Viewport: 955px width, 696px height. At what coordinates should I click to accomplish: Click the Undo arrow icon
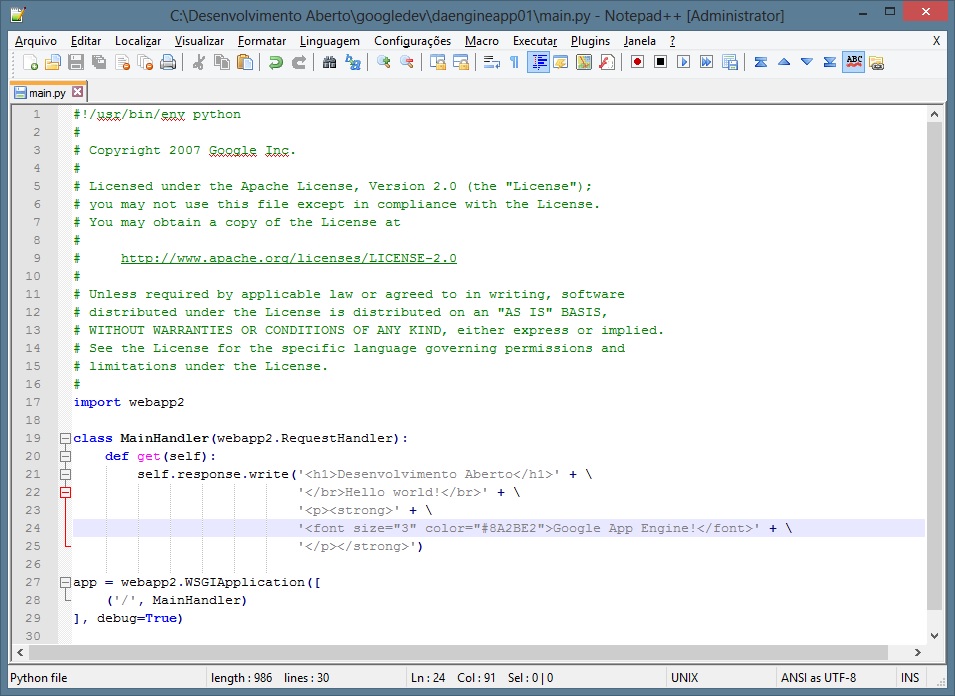pyautogui.click(x=275, y=62)
